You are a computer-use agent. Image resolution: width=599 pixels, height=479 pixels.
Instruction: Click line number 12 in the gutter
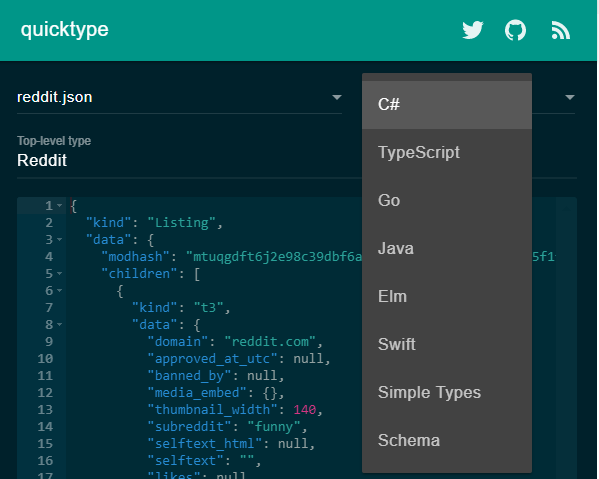pyautogui.click(x=45, y=393)
